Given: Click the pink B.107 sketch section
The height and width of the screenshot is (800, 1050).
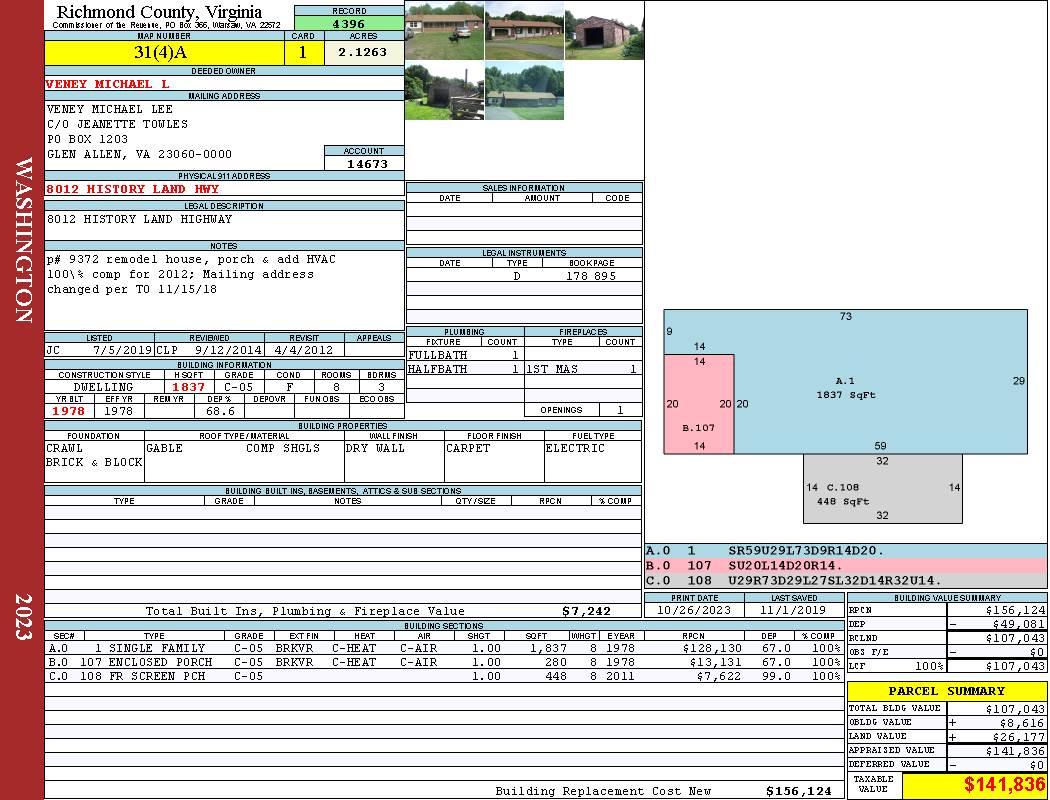Looking at the screenshot, I should click(x=699, y=404).
